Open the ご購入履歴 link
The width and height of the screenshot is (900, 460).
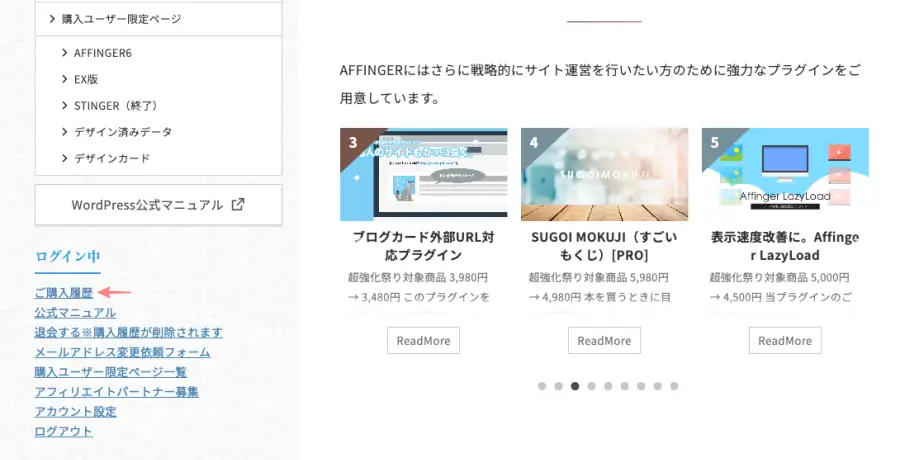pos(63,293)
